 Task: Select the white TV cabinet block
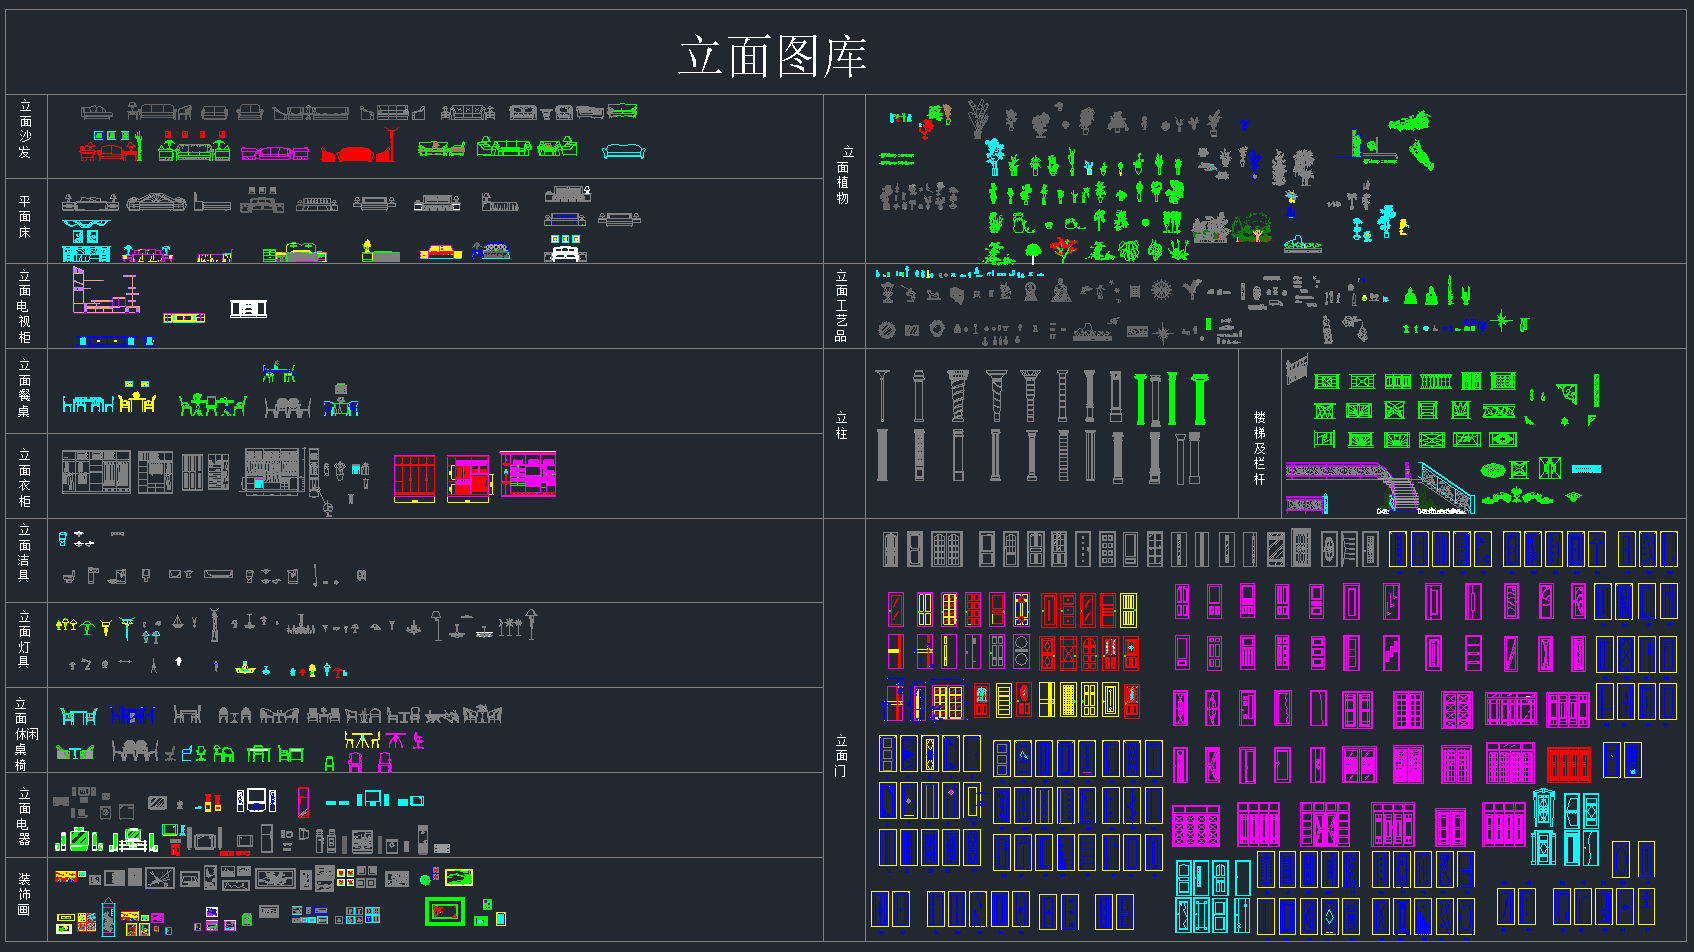248,309
